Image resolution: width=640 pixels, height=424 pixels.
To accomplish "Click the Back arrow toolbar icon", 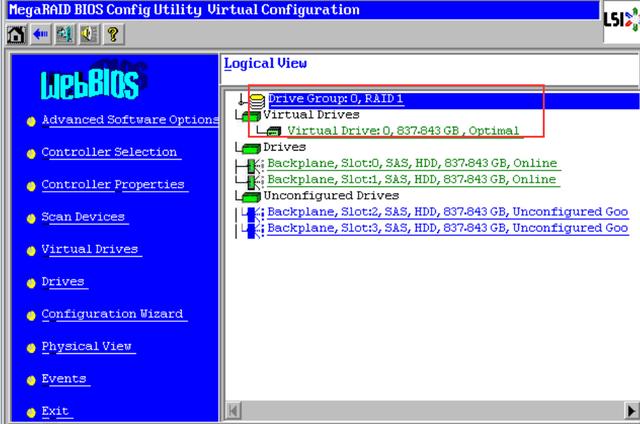I will (x=40, y=34).
